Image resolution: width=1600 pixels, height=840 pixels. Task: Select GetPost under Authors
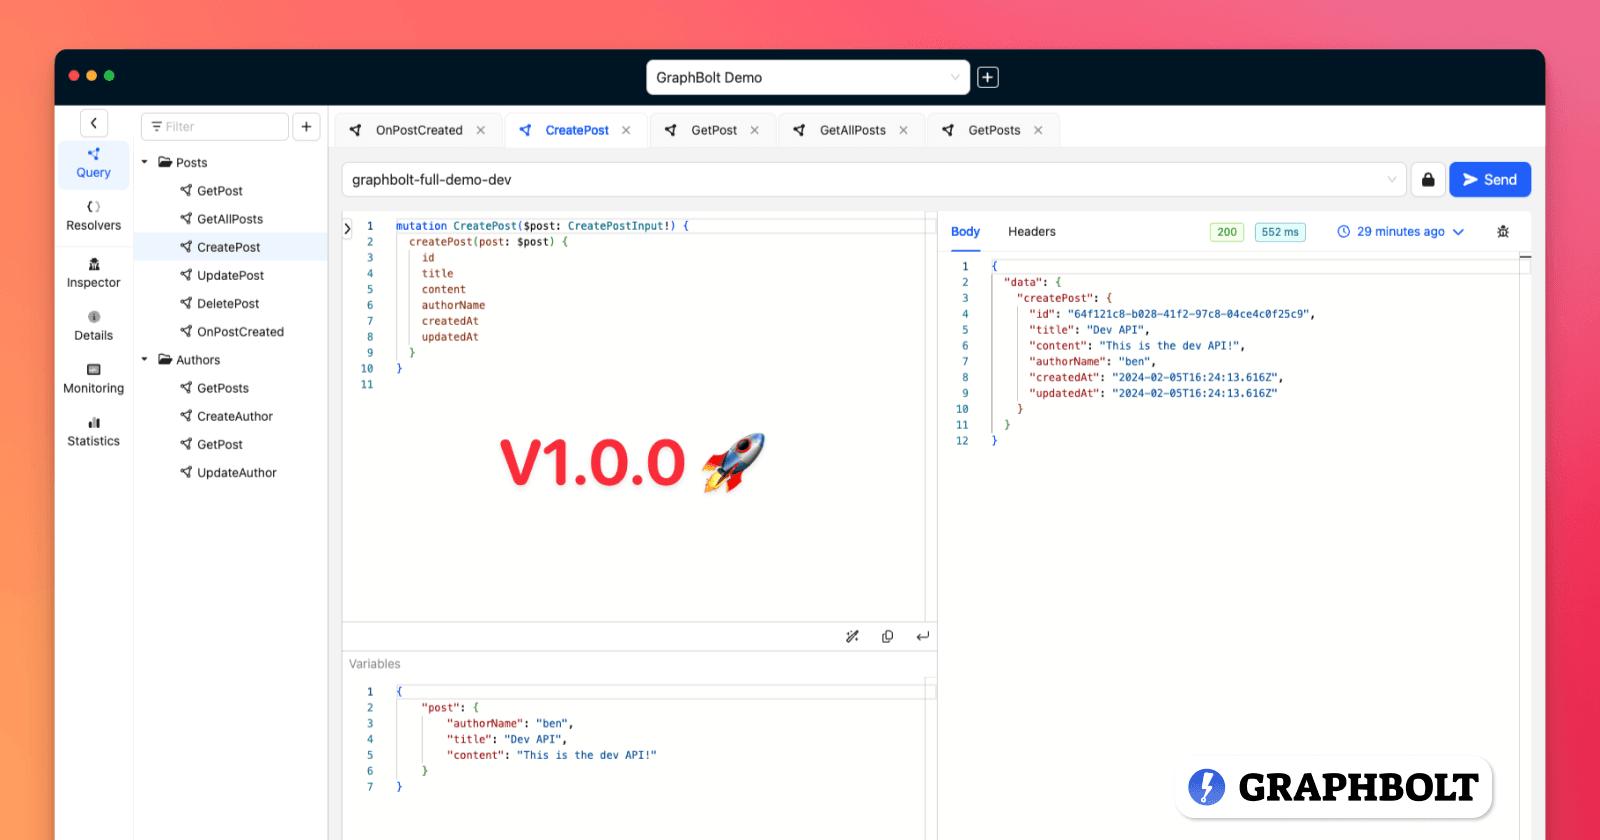tap(220, 444)
